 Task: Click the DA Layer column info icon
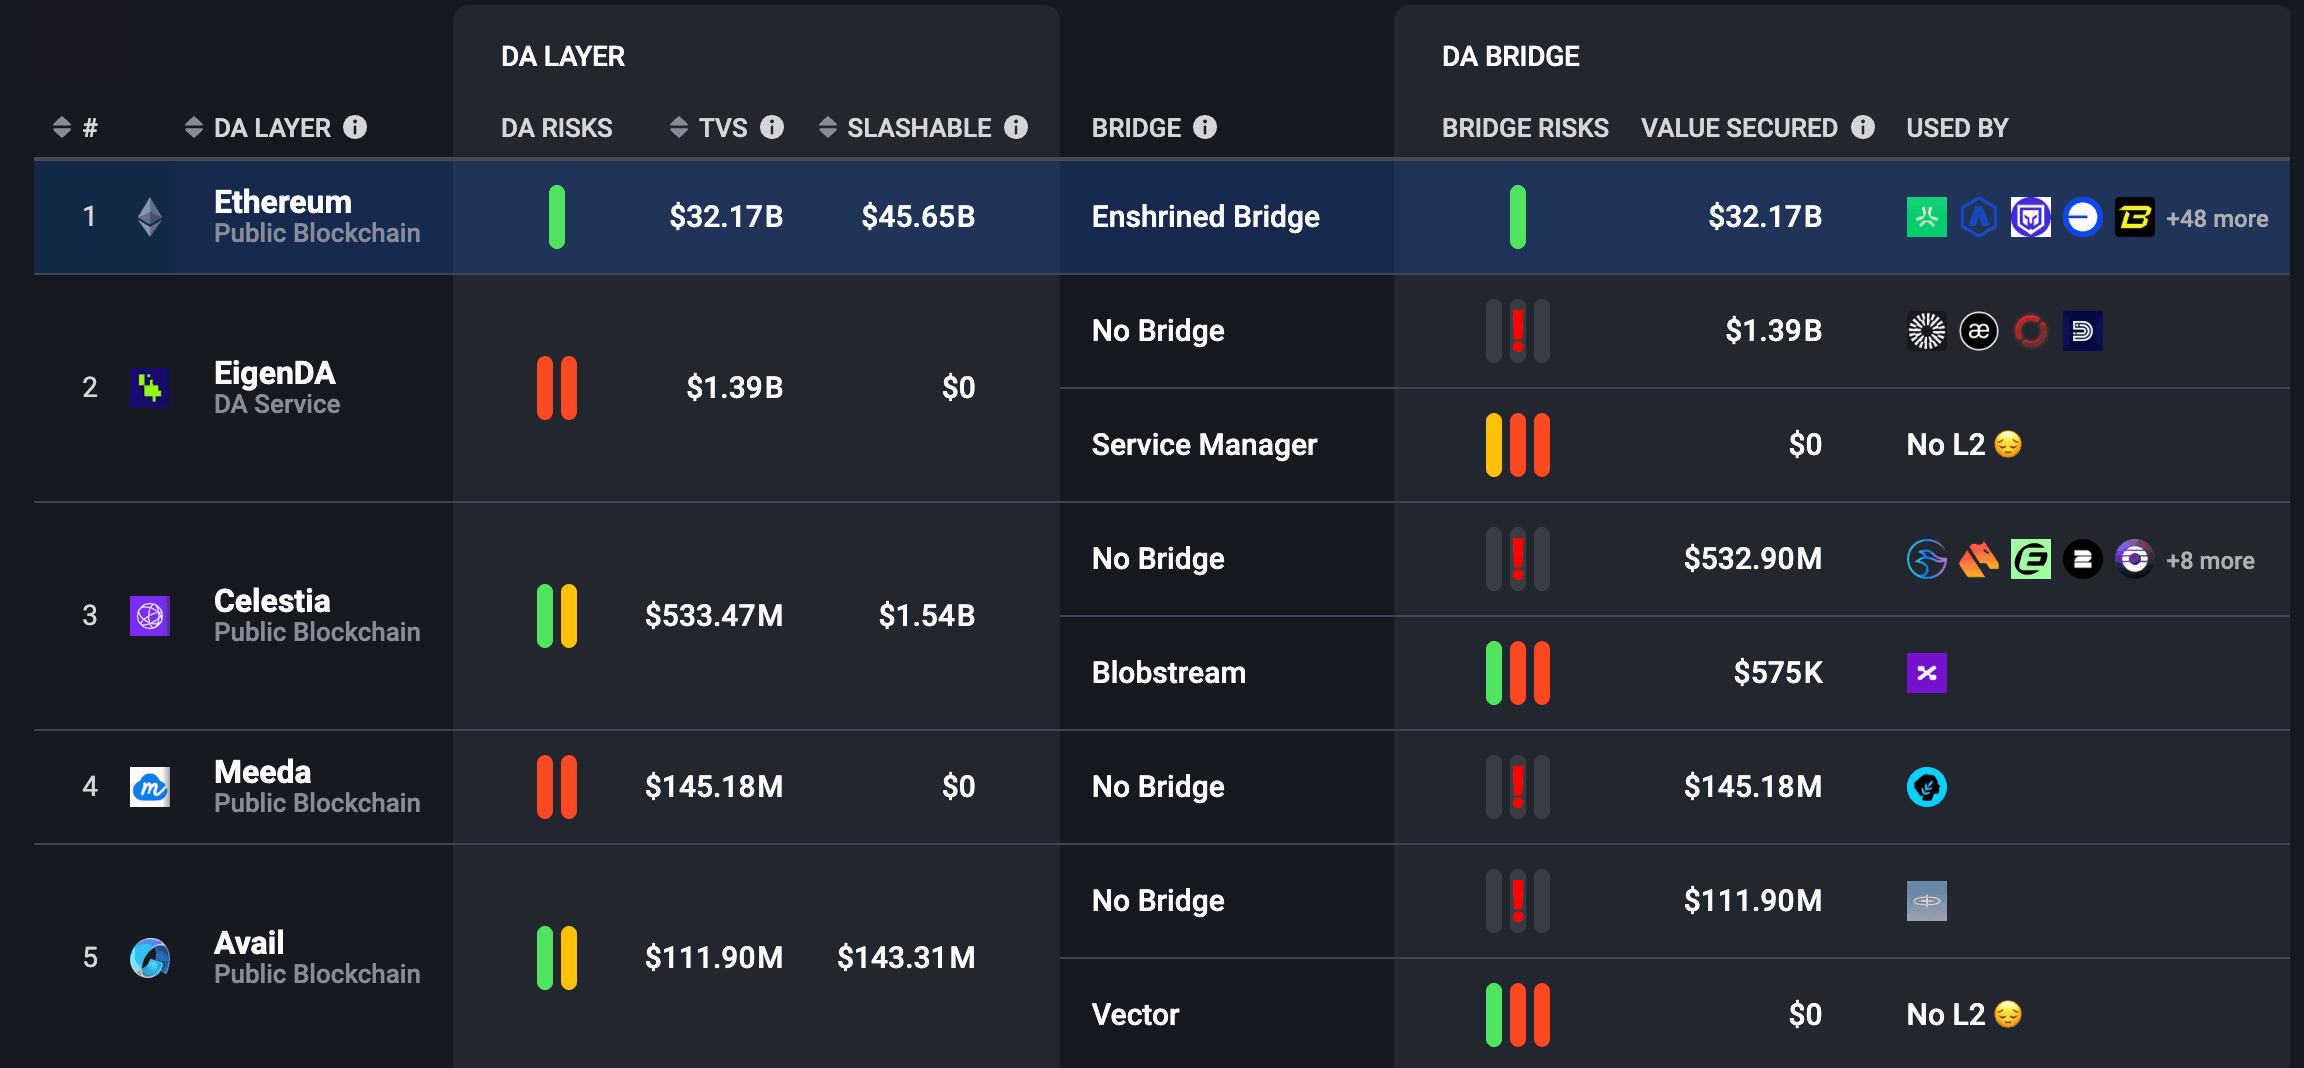point(355,127)
